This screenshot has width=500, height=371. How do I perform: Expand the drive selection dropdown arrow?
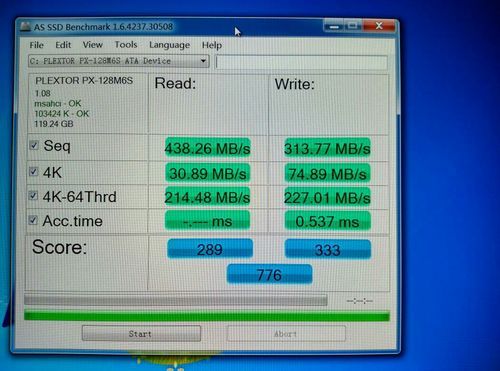click(203, 61)
